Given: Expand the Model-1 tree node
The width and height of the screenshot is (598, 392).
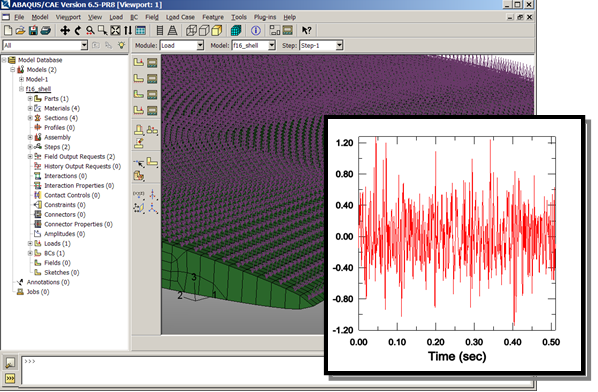Looking at the screenshot, I should coord(21,79).
